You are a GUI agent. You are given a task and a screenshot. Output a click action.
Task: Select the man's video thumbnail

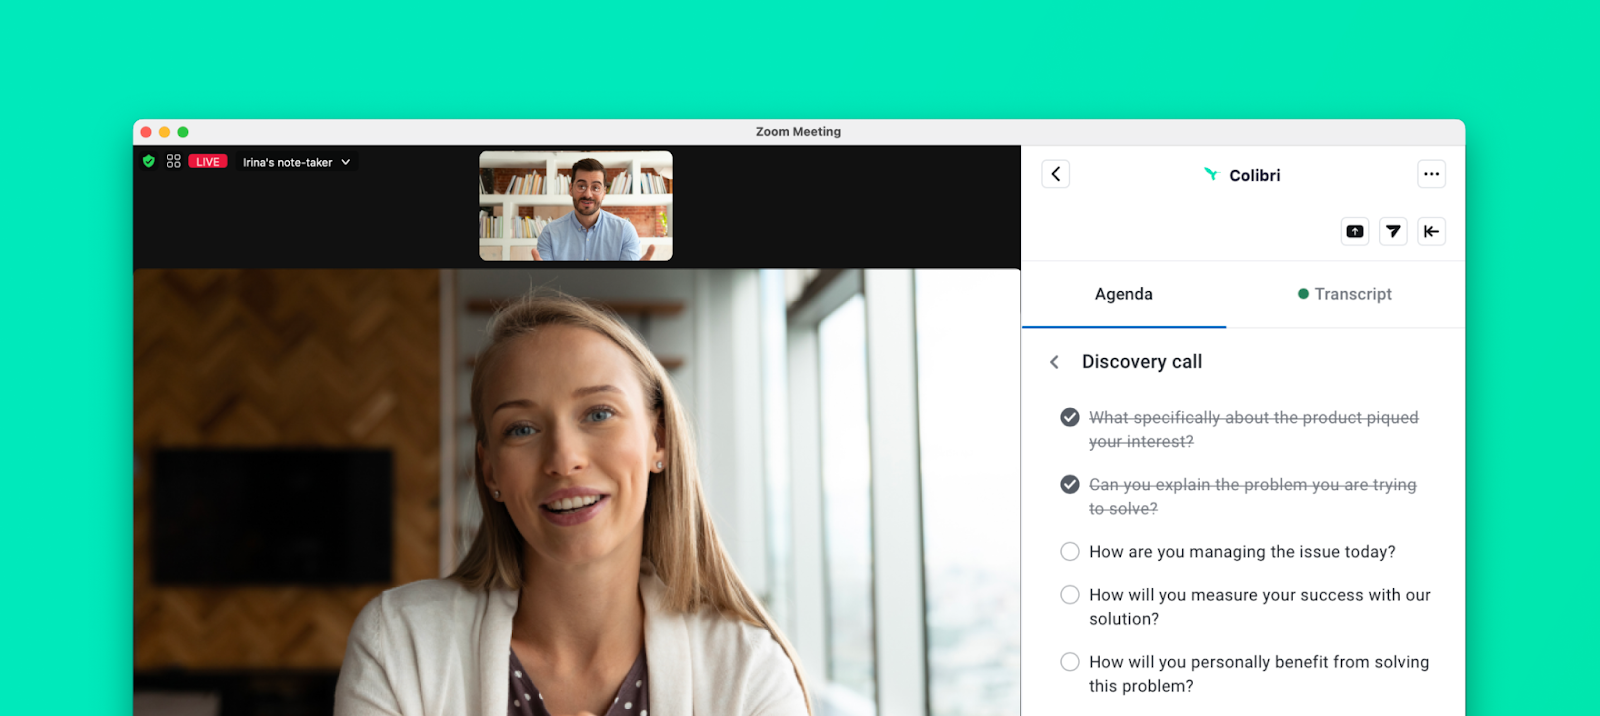click(576, 206)
